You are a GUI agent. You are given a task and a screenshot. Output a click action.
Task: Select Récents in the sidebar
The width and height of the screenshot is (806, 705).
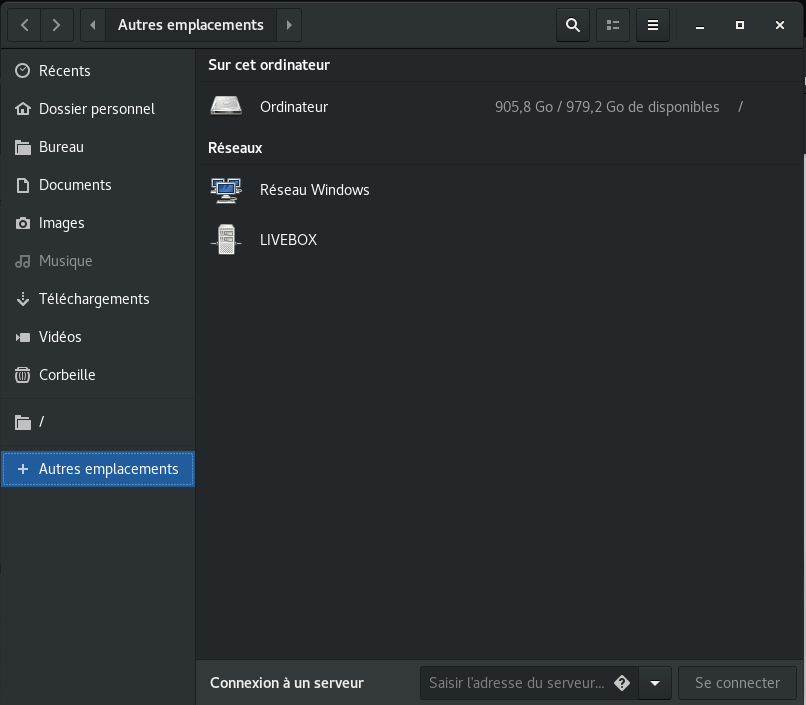click(65, 71)
